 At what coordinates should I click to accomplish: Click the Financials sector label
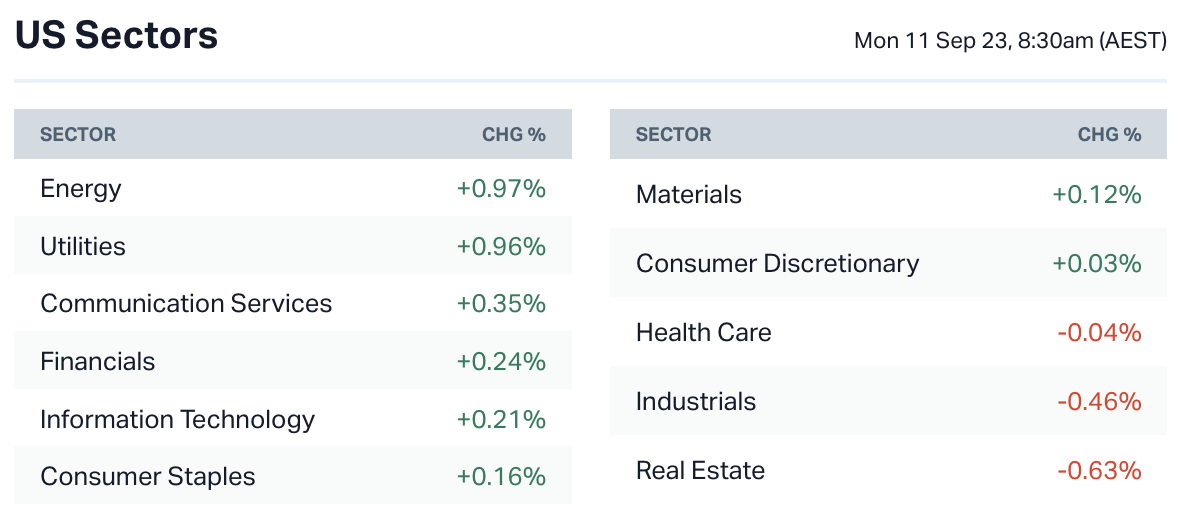[98, 361]
